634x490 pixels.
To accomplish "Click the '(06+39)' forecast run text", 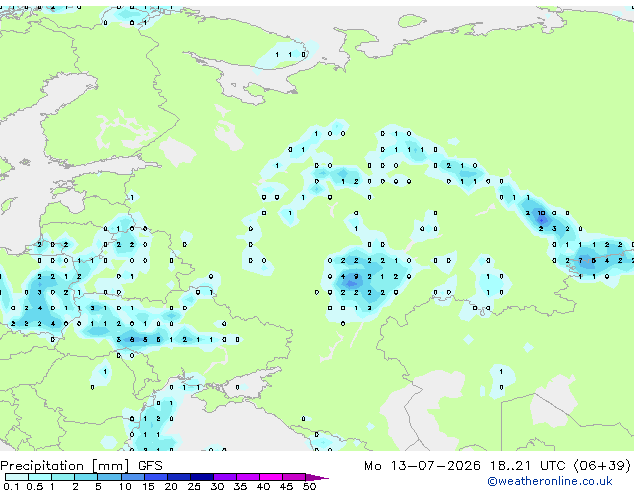I will (x=602, y=466).
